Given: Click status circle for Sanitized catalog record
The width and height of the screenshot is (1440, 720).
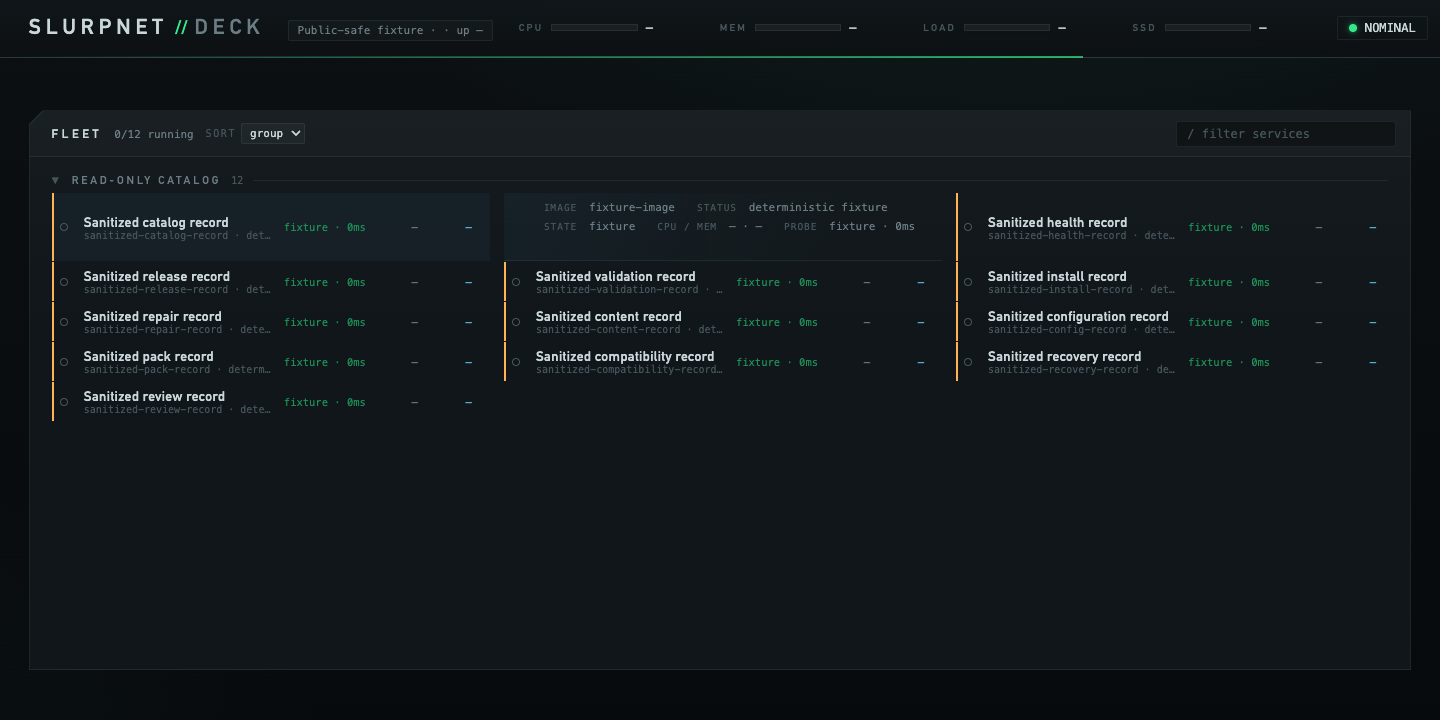Looking at the screenshot, I should [x=64, y=227].
